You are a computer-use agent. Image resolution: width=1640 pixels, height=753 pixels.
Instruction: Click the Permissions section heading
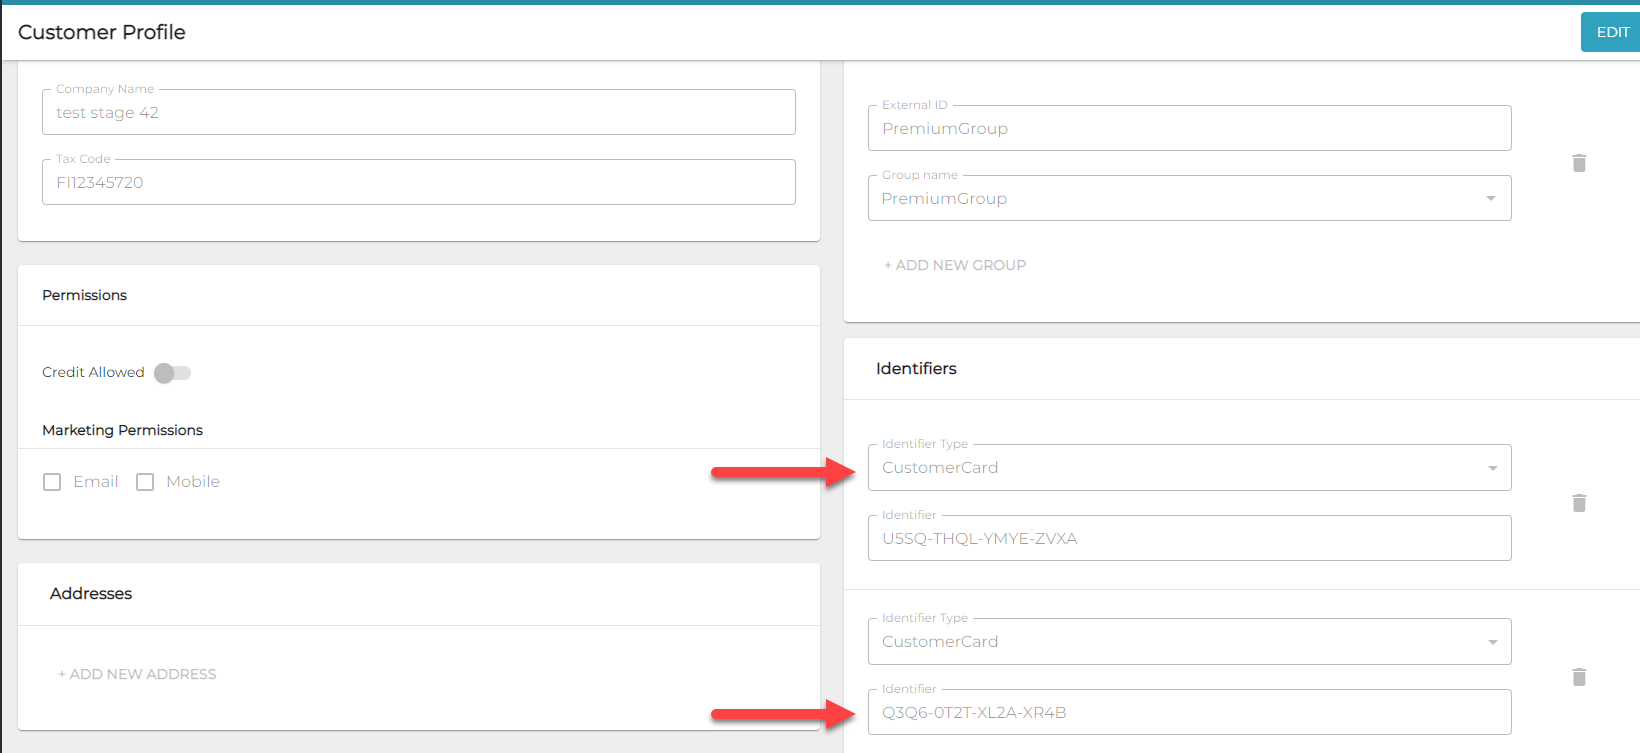[x=85, y=295]
